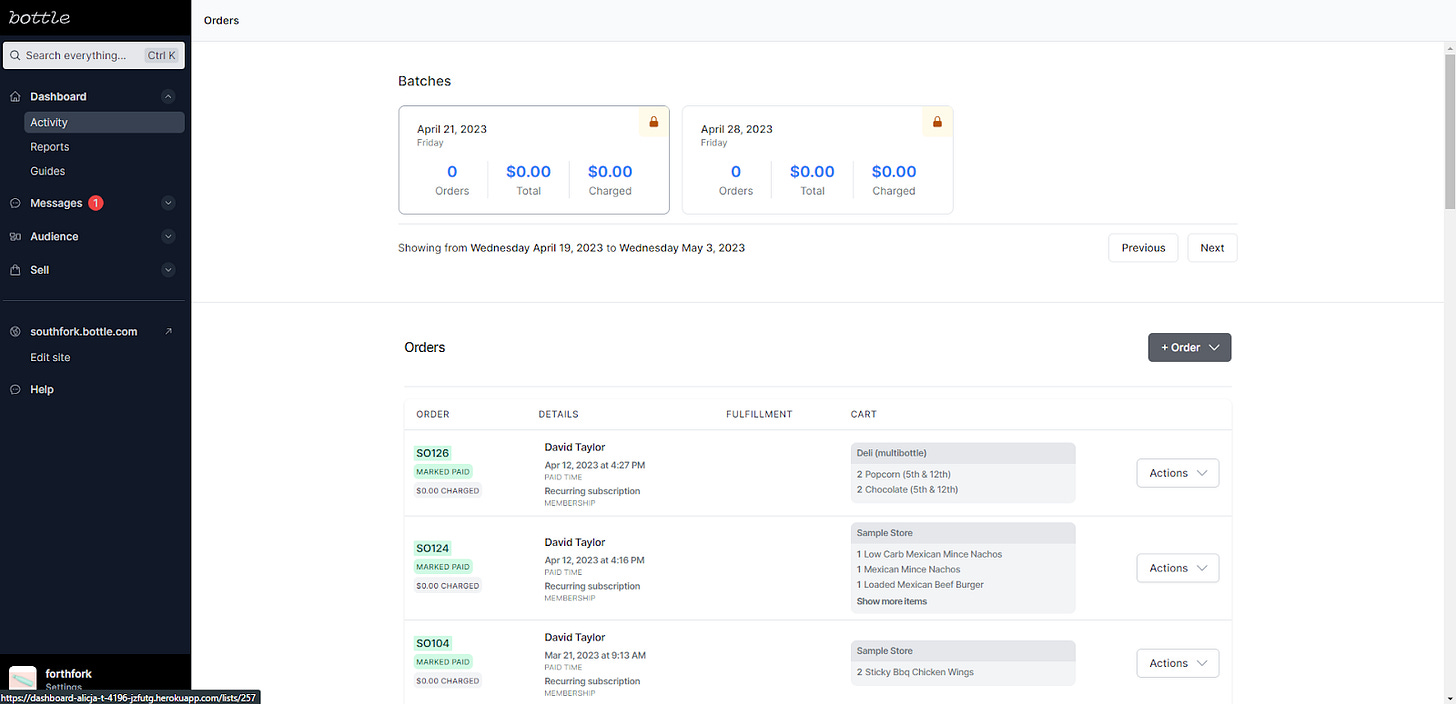
Task: Click the Previous button
Action: click(1143, 248)
